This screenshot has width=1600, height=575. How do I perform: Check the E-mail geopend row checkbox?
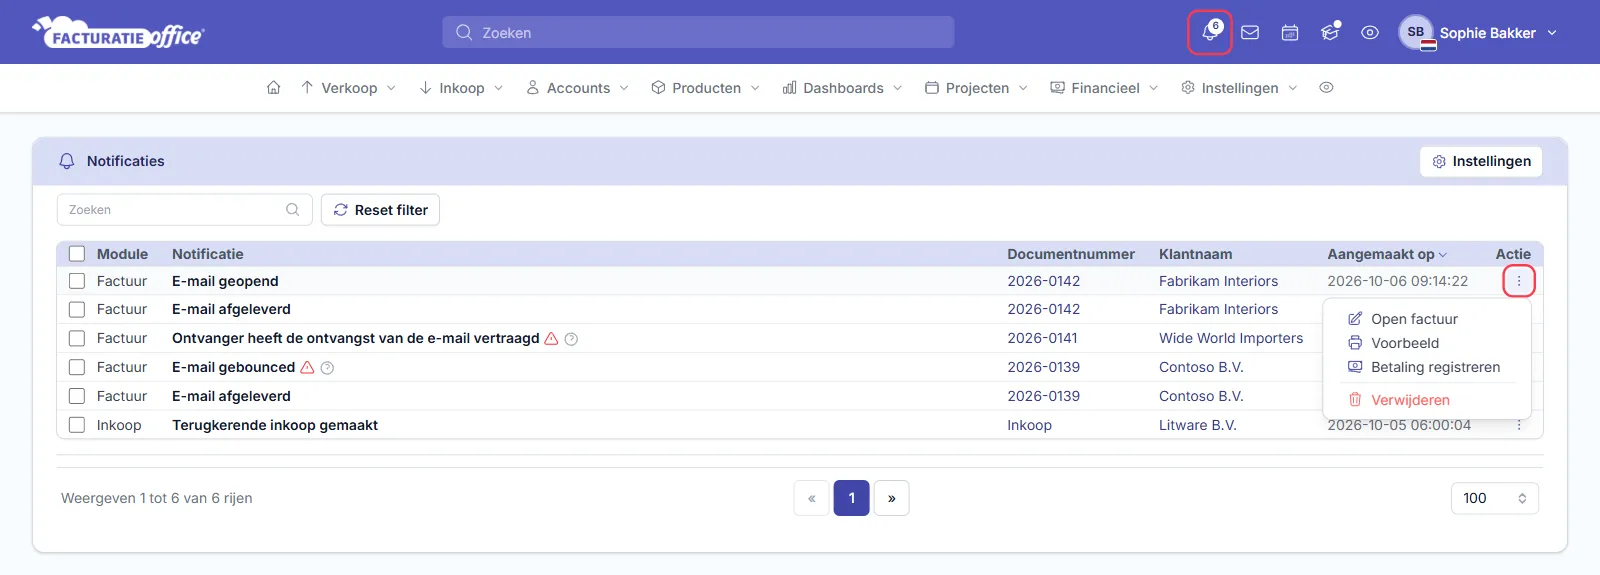77,281
